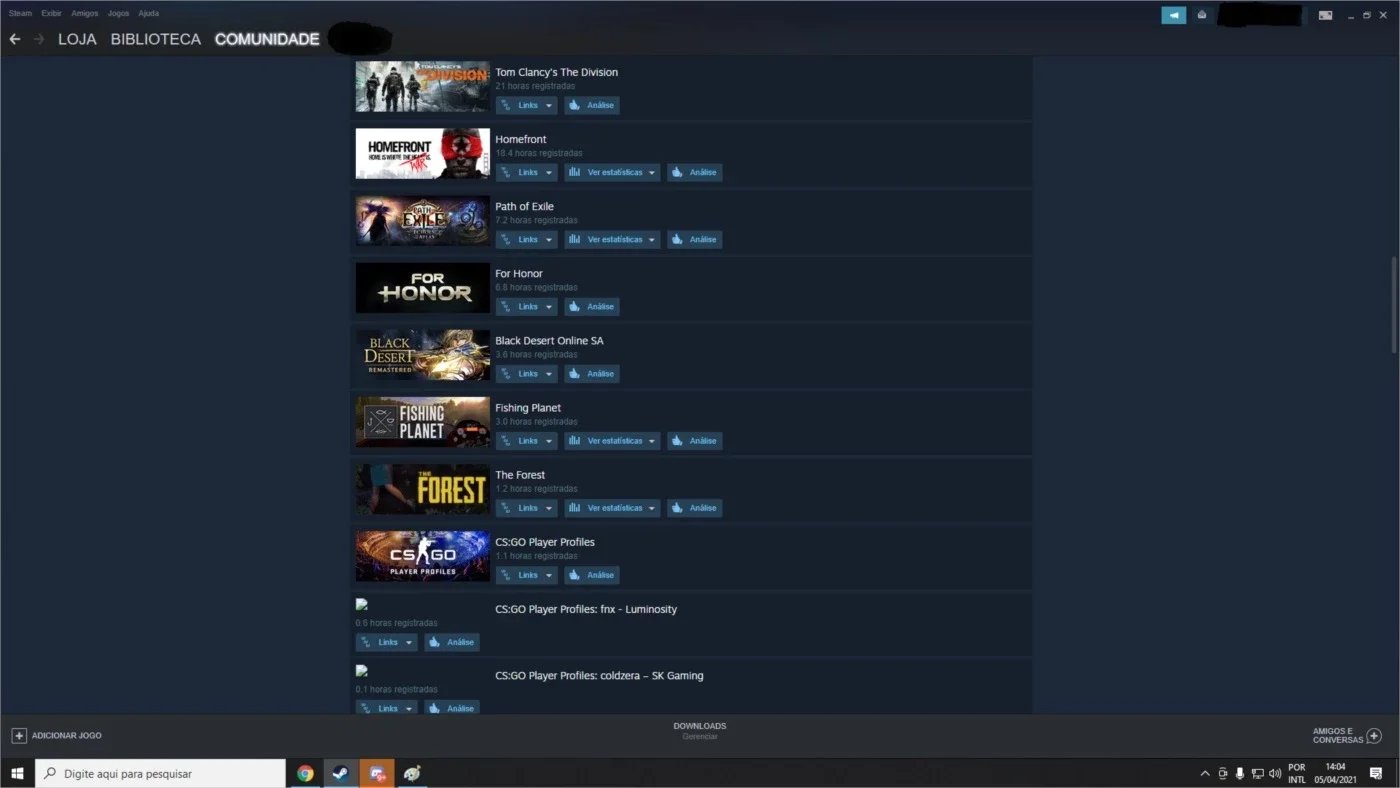Screen dimensions: 1400x788
Task: Open the Windows Start menu
Action: tap(17, 773)
